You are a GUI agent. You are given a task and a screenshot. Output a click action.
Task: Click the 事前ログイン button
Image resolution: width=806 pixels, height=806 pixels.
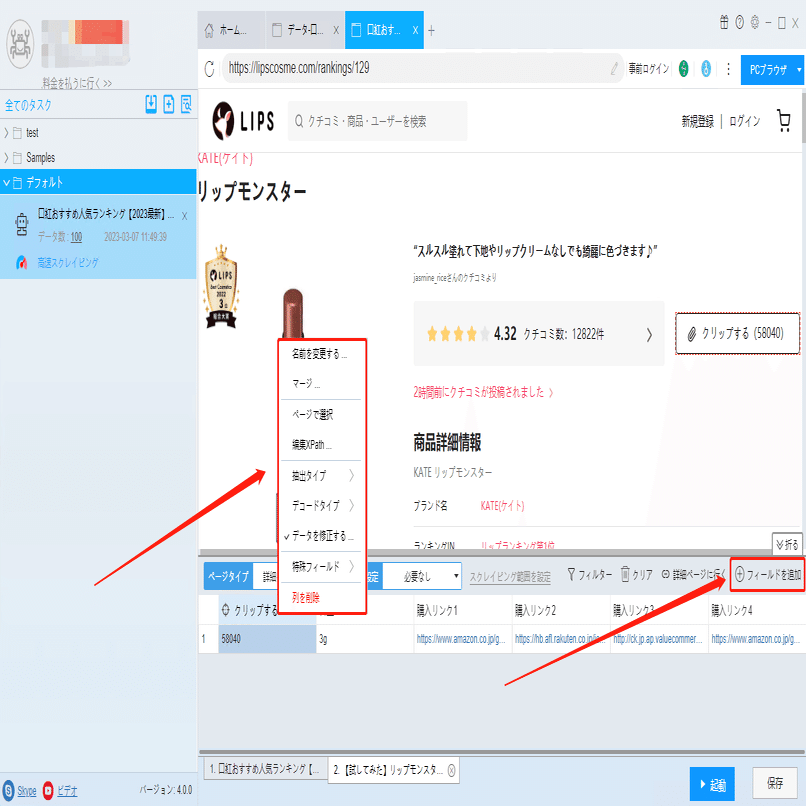pos(649,68)
